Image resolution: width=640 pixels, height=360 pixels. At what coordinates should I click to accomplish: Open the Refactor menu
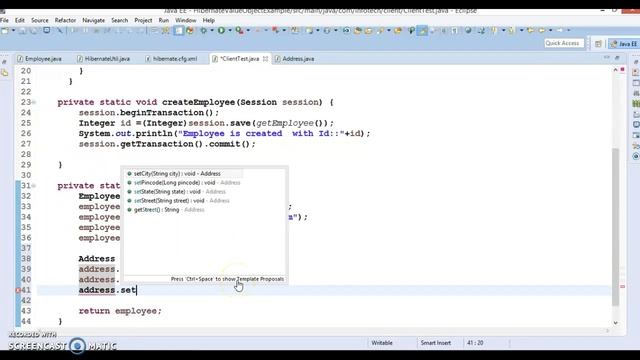click(x=65, y=20)
